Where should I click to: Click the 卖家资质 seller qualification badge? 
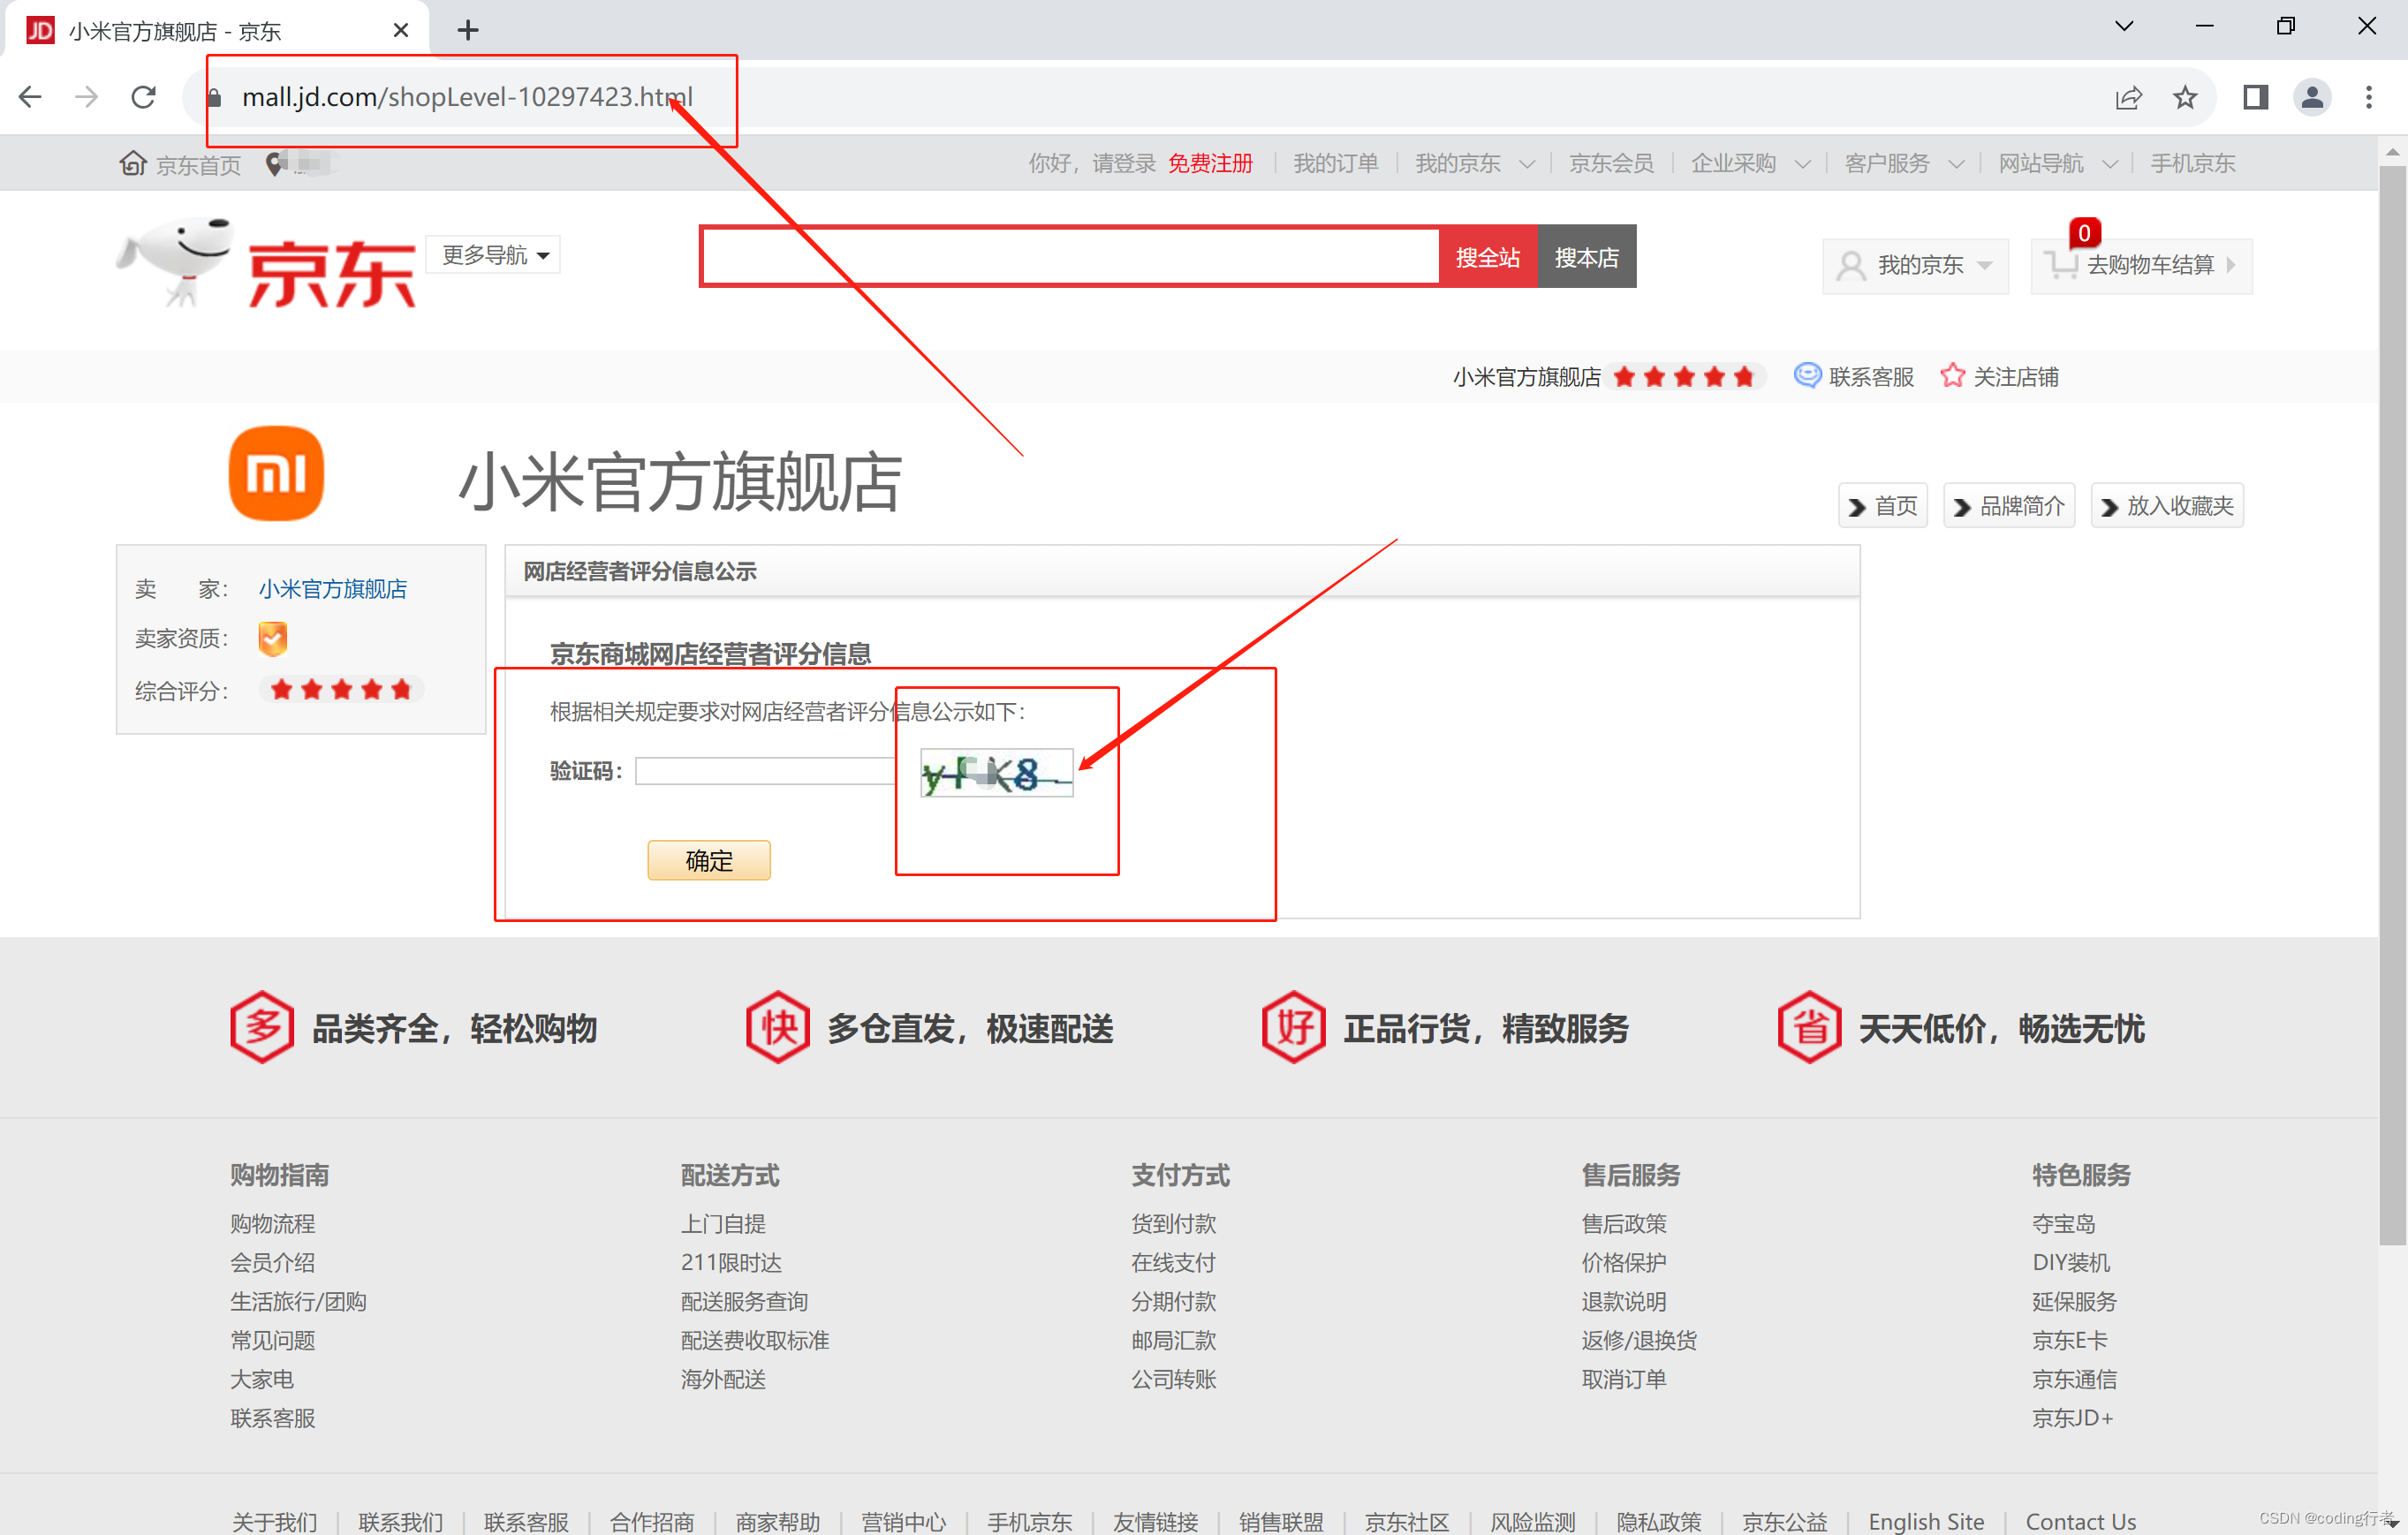click(x=271, y=638)
